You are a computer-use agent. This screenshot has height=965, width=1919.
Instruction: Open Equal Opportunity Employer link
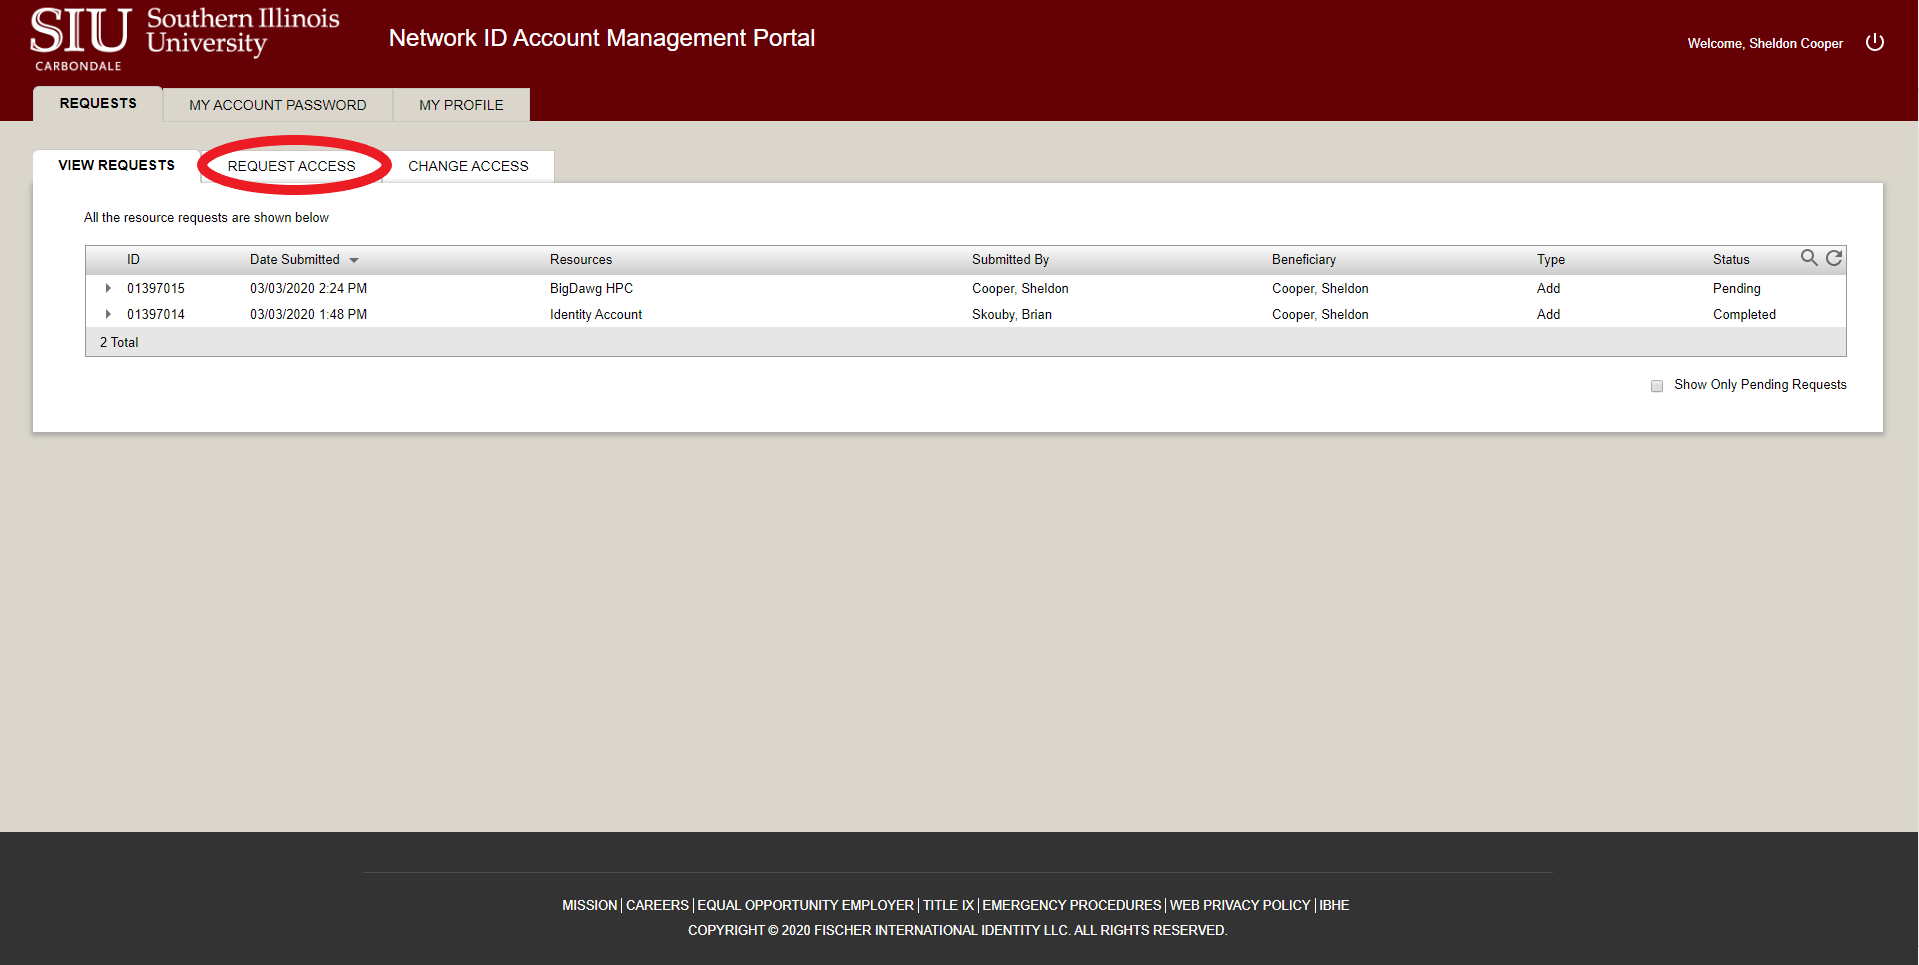click(x=805, y=905)
